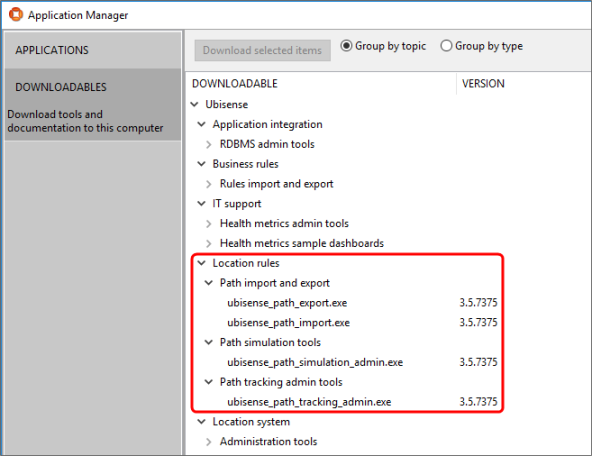The image size is (592, 456).
Task: Collapse the Application integration node
Action: 202,124
